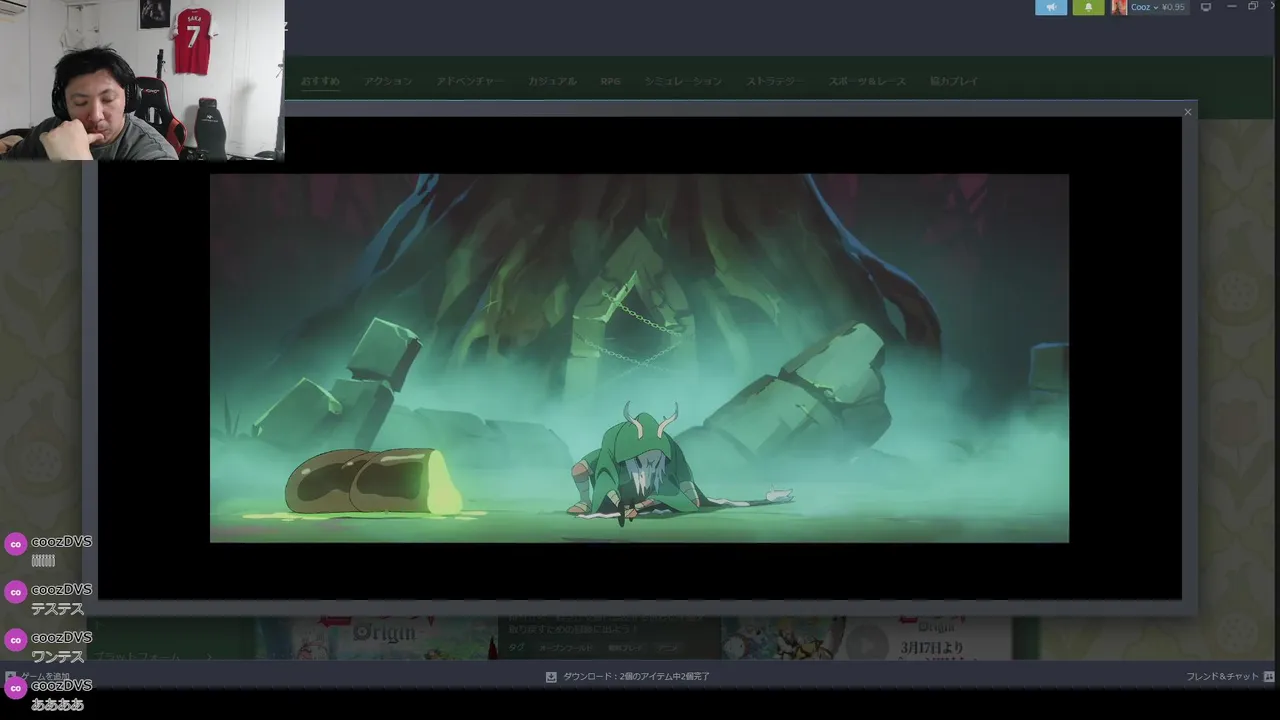Viewport: 1280px width, 720px height.
Task: Open the ダウンロード status in bottom bar
Action: pos(636,677)
